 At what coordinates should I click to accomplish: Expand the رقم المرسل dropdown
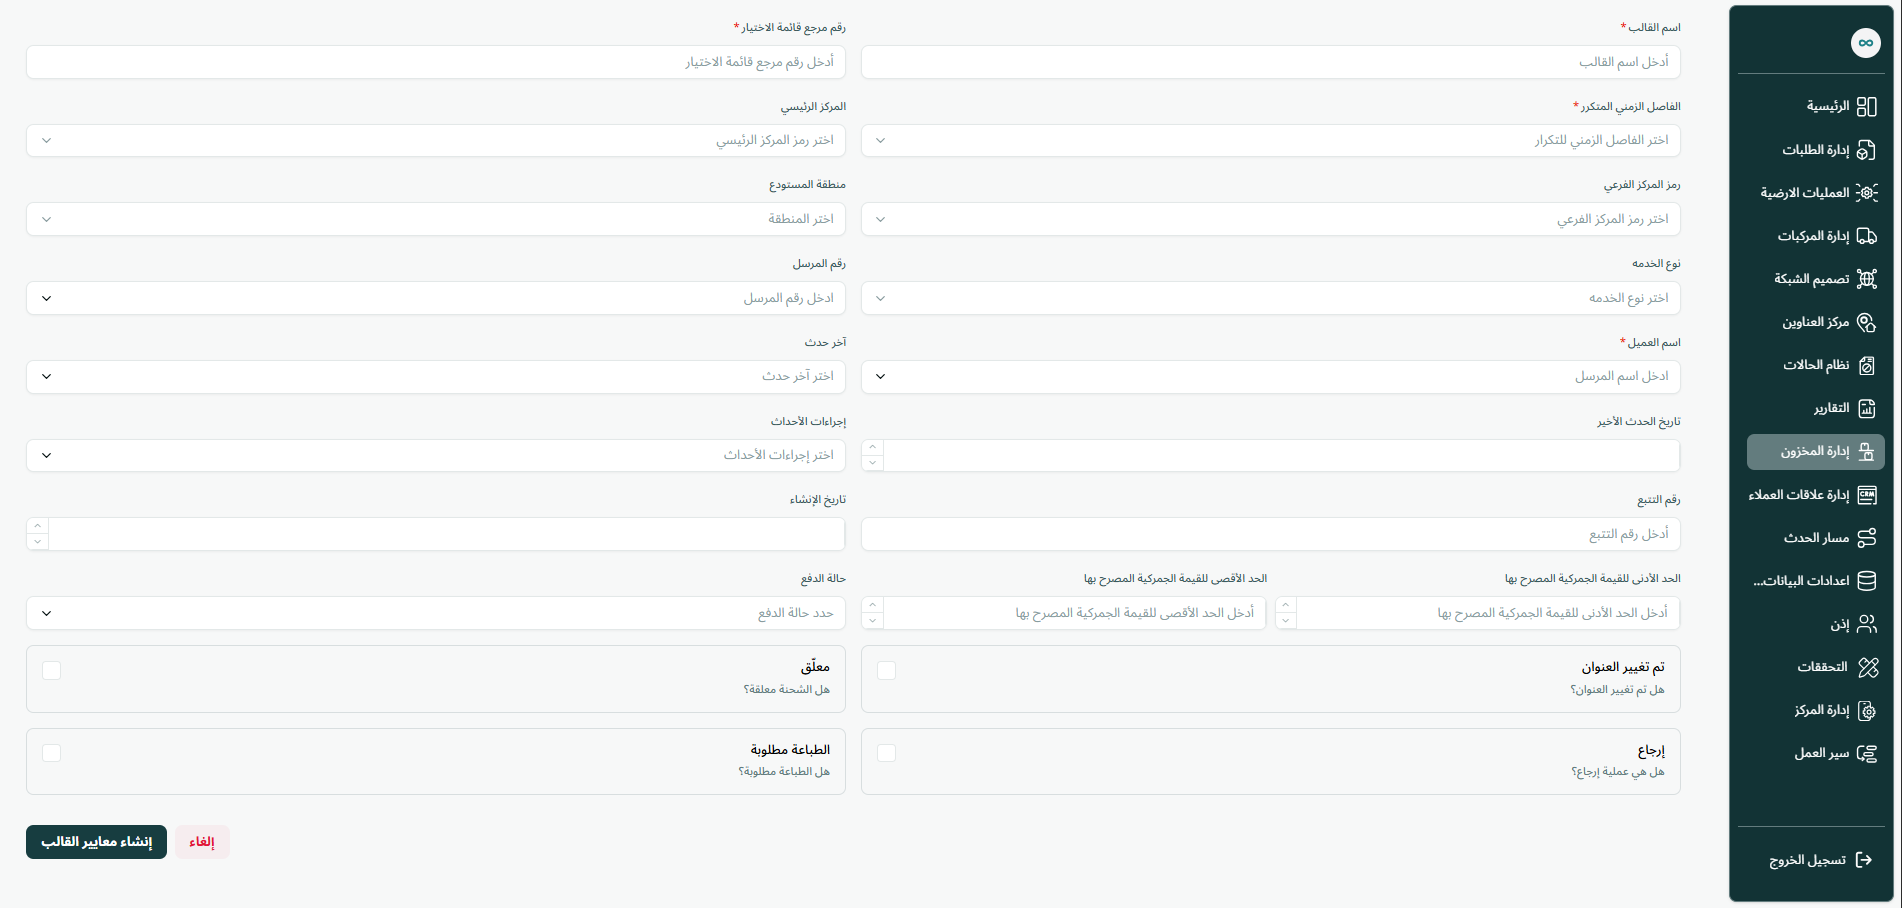(436, 298)
